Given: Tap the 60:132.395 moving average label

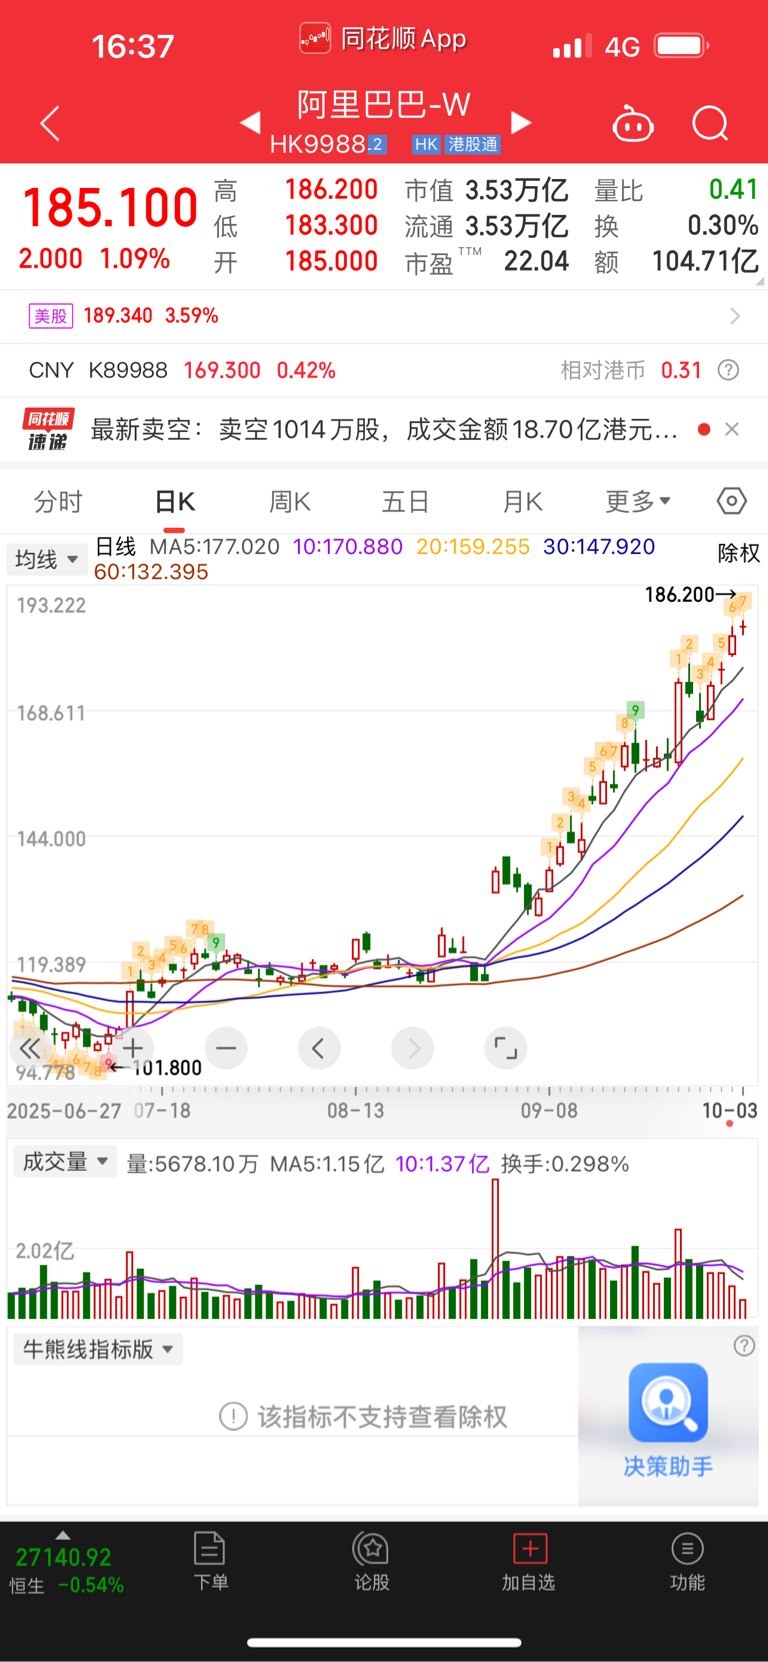Looking at the screenshot, I should pyautogui.click(x=151, y=572).
